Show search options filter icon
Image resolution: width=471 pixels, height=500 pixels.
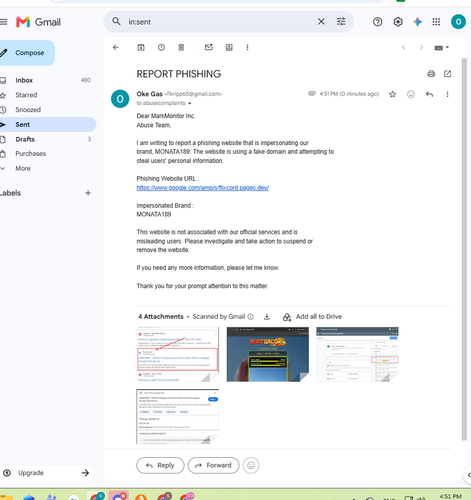(341, 22)
